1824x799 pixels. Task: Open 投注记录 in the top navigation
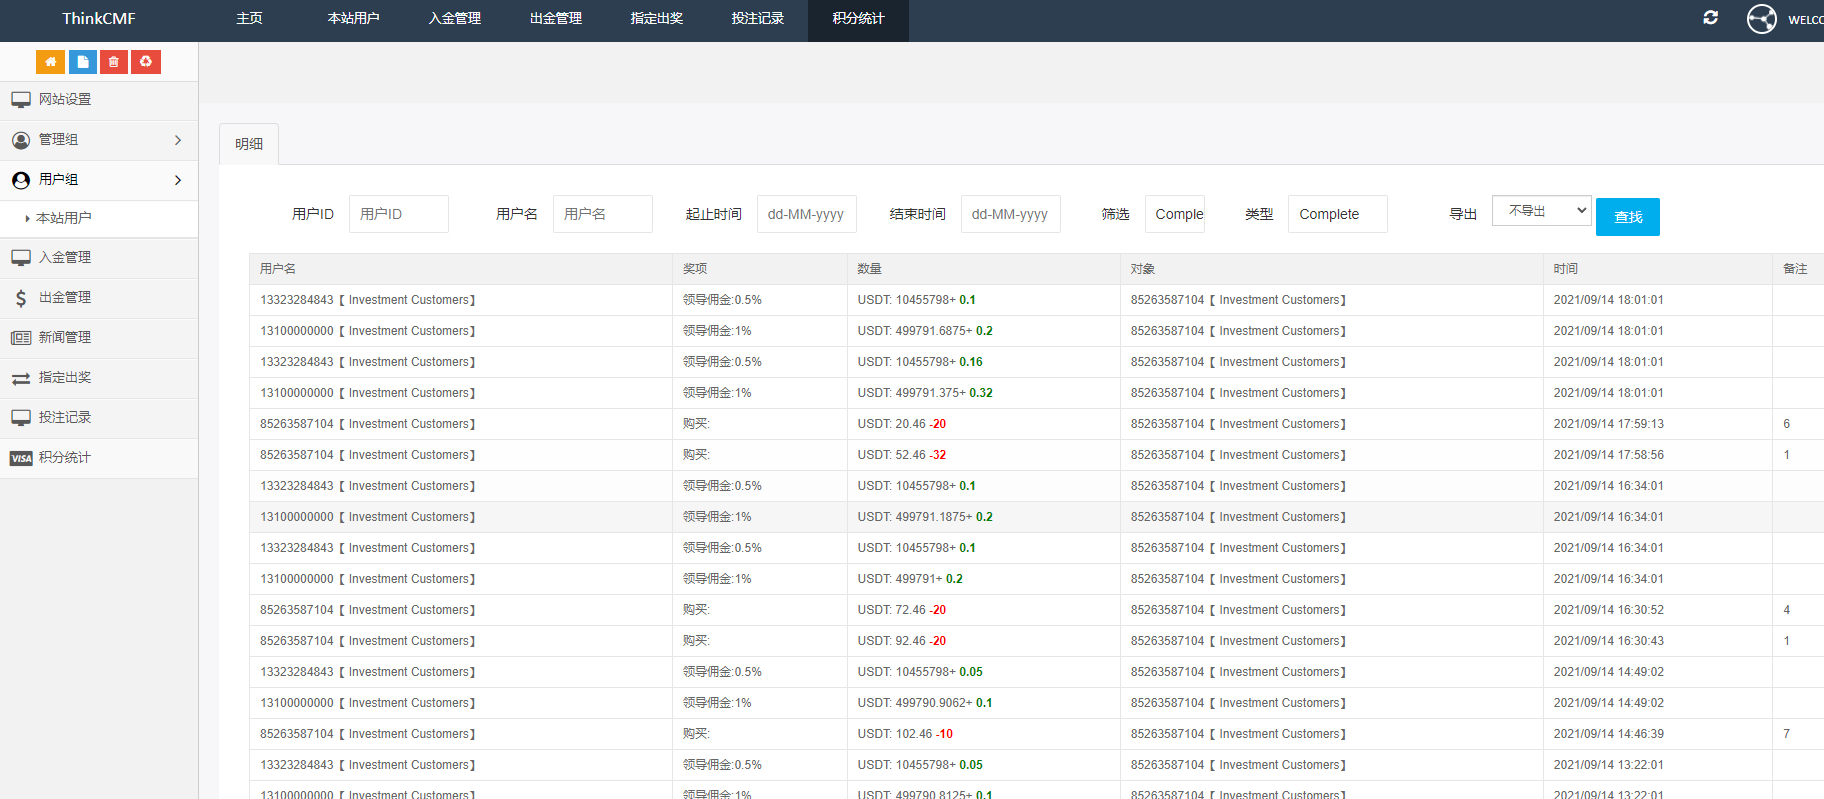click(x=757, y=19)
